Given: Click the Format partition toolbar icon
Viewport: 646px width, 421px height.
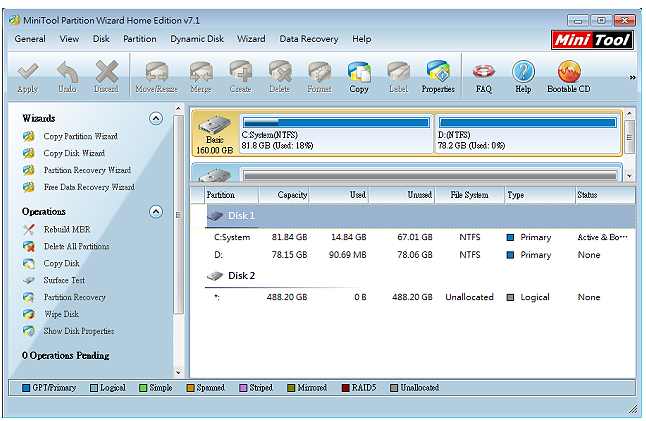Looking at the screenshot, I should [320, 71].
